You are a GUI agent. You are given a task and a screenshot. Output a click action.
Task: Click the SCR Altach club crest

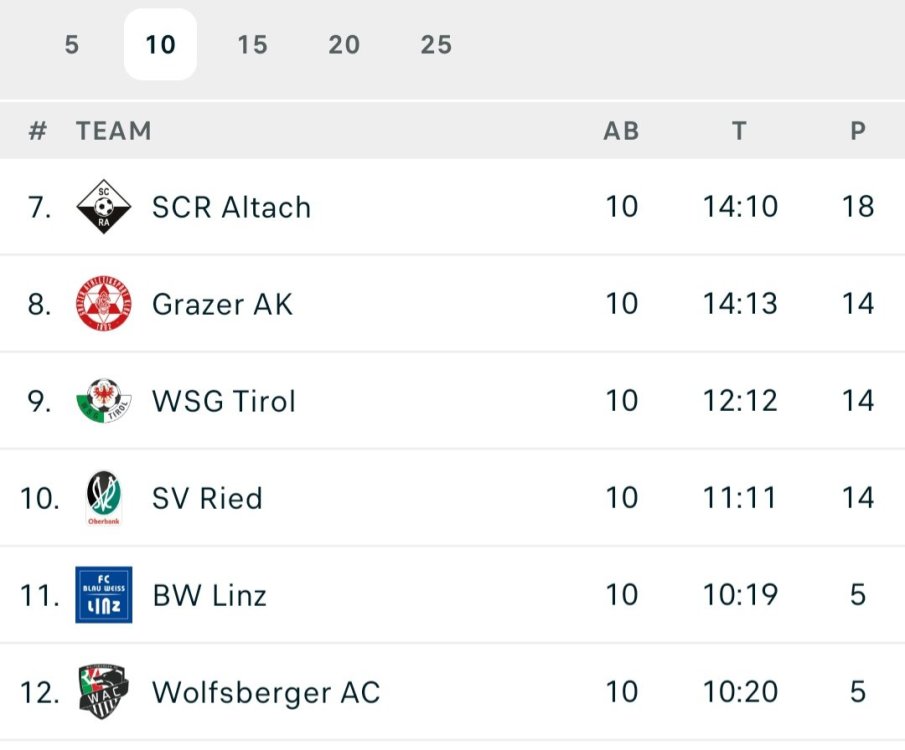coord(103,207)
